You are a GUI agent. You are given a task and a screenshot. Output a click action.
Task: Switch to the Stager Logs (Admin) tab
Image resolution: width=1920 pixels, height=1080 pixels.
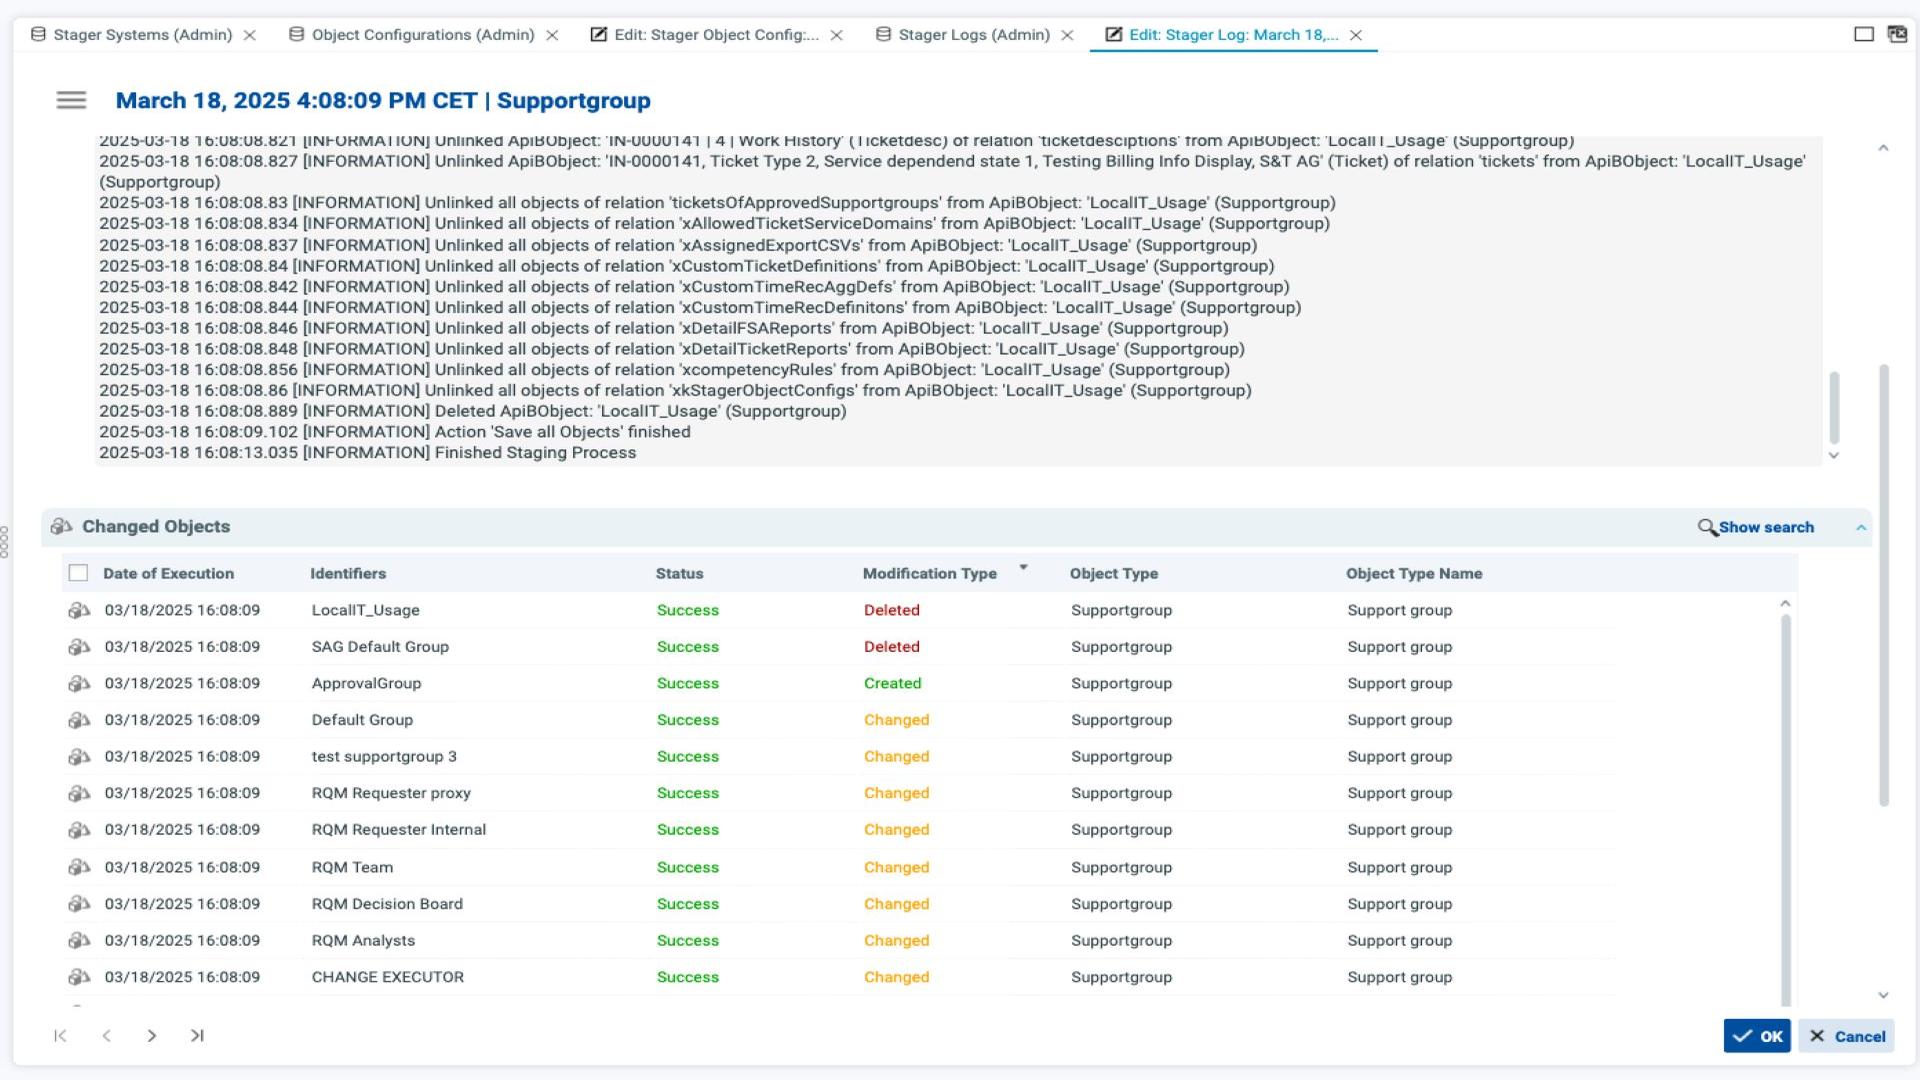click(x=973, y=35)
